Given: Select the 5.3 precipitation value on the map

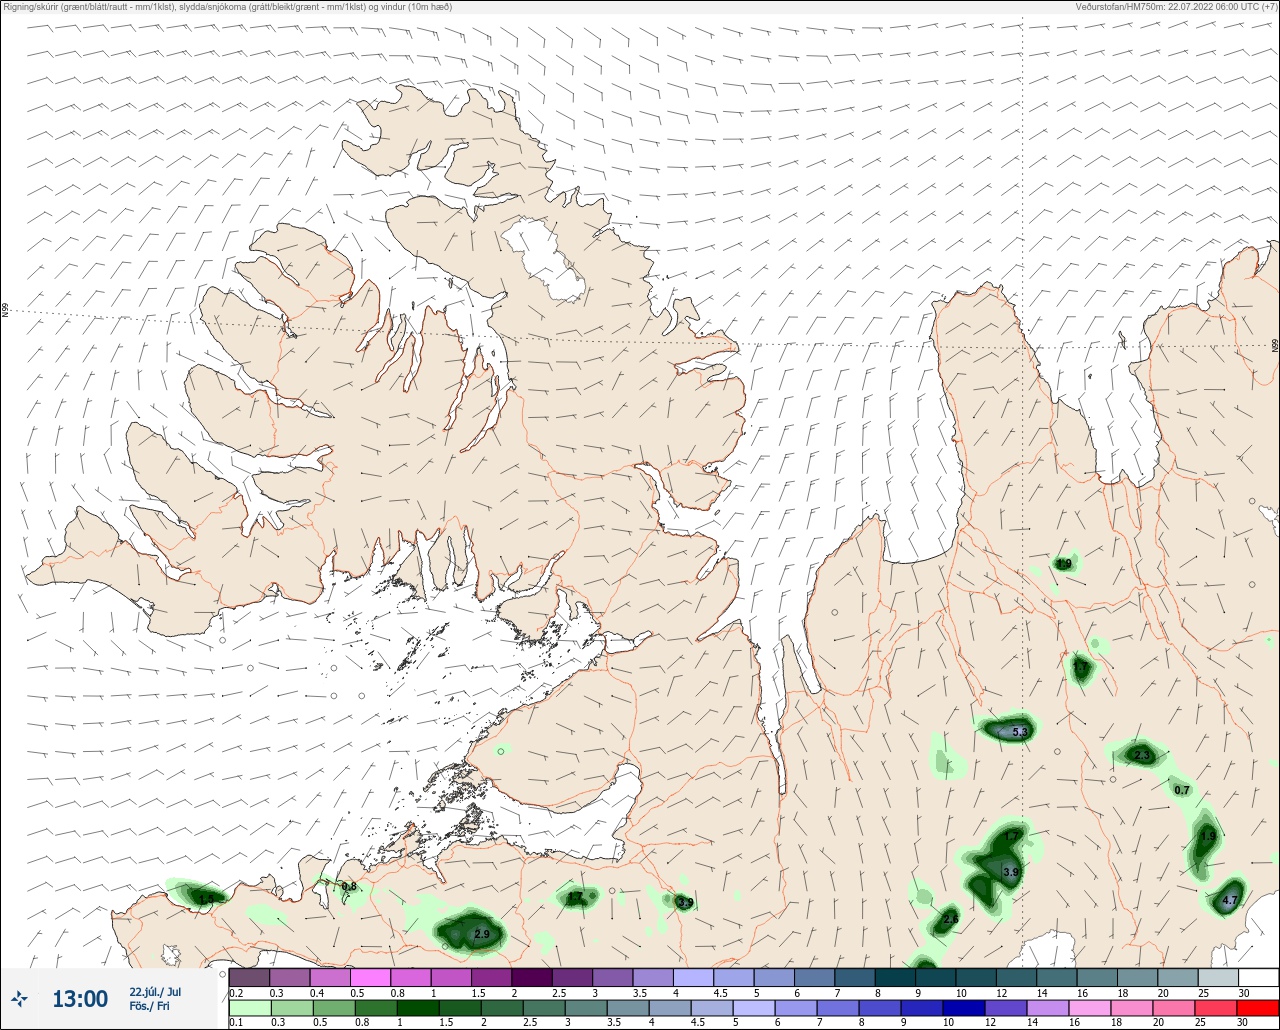Looking at the screenshot, I should coord(1020,733).
